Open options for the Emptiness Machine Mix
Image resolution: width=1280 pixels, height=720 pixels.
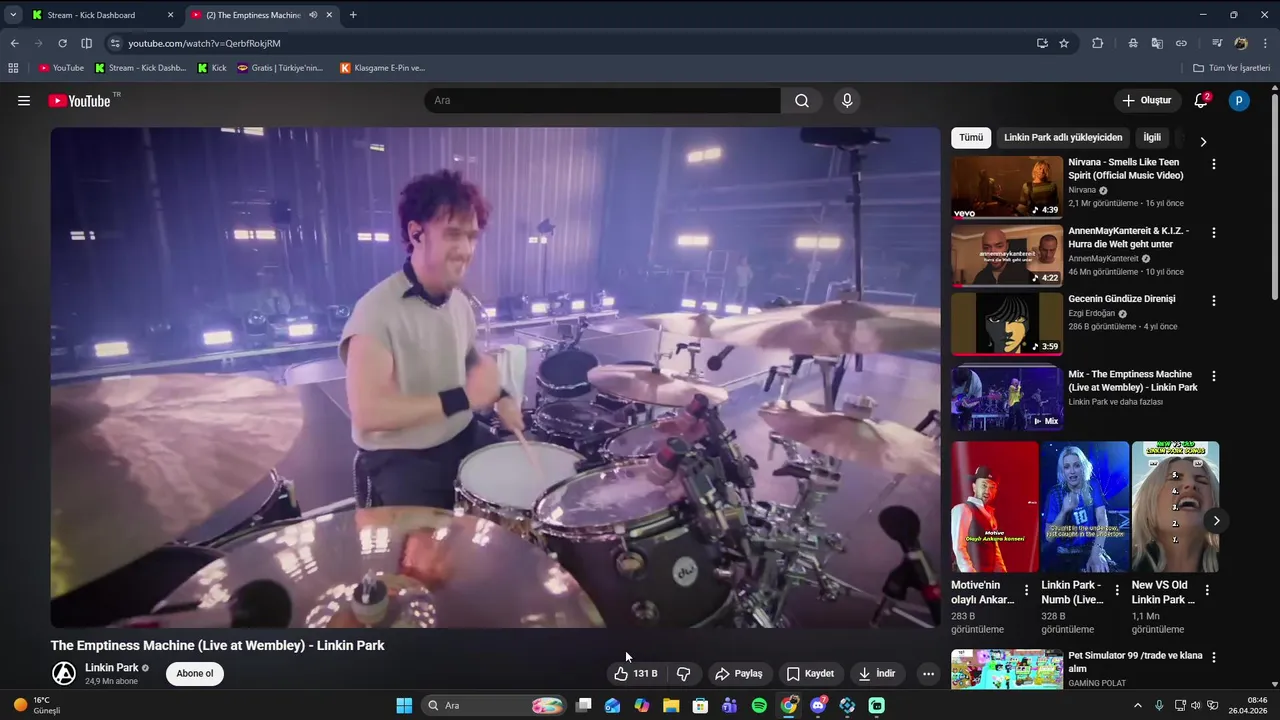tap(1214, 376)
